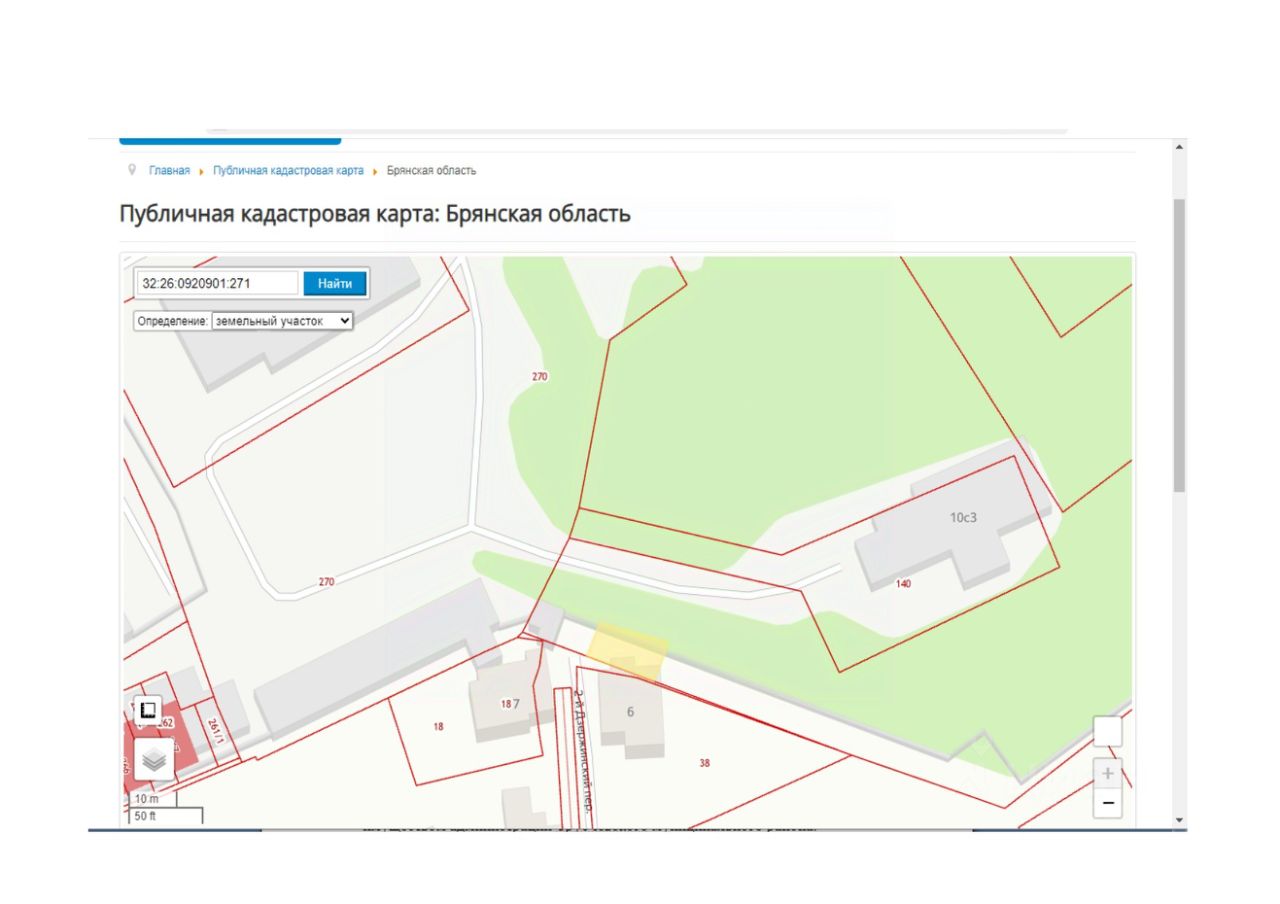Viewport: 1280px width, 904px height.
Task: Zoom out with the minus button
Action: [x=1107, y=803]
